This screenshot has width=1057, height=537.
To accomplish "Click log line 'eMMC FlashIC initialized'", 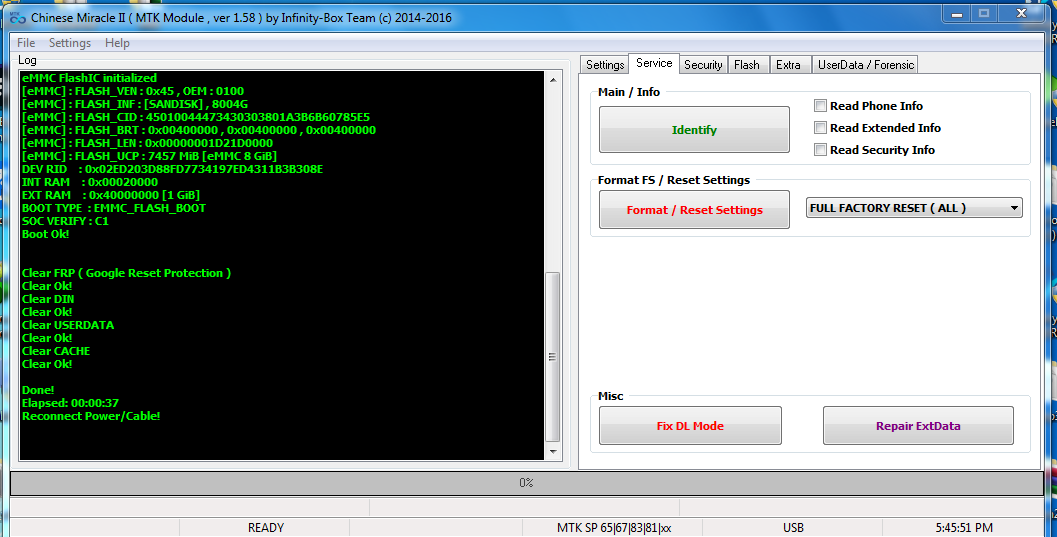I will [x=89, y=77].
